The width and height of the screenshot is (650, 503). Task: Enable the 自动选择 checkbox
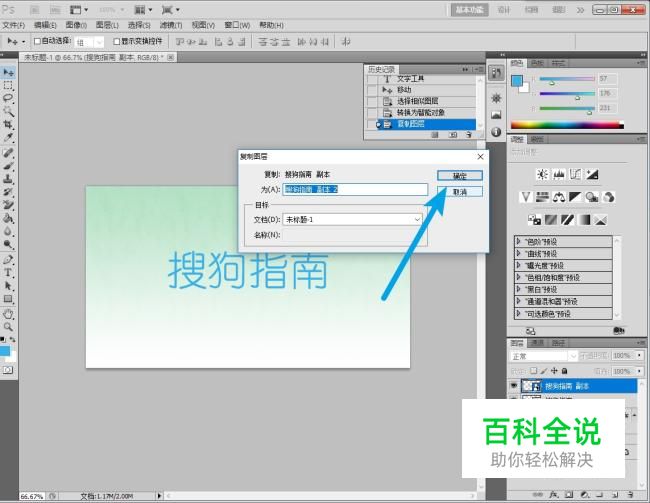tap(37, 41)
